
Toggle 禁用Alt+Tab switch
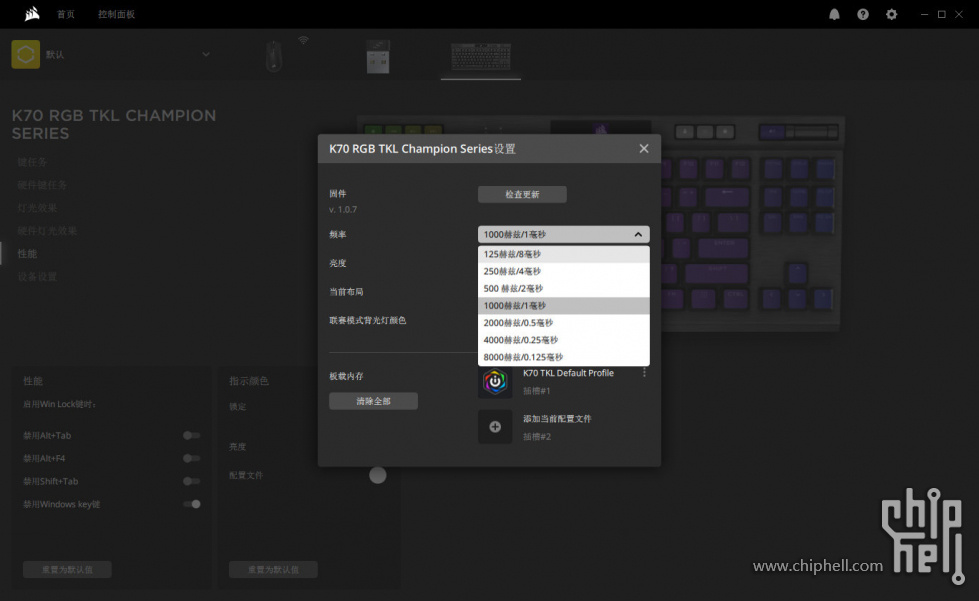coord(192,436)
